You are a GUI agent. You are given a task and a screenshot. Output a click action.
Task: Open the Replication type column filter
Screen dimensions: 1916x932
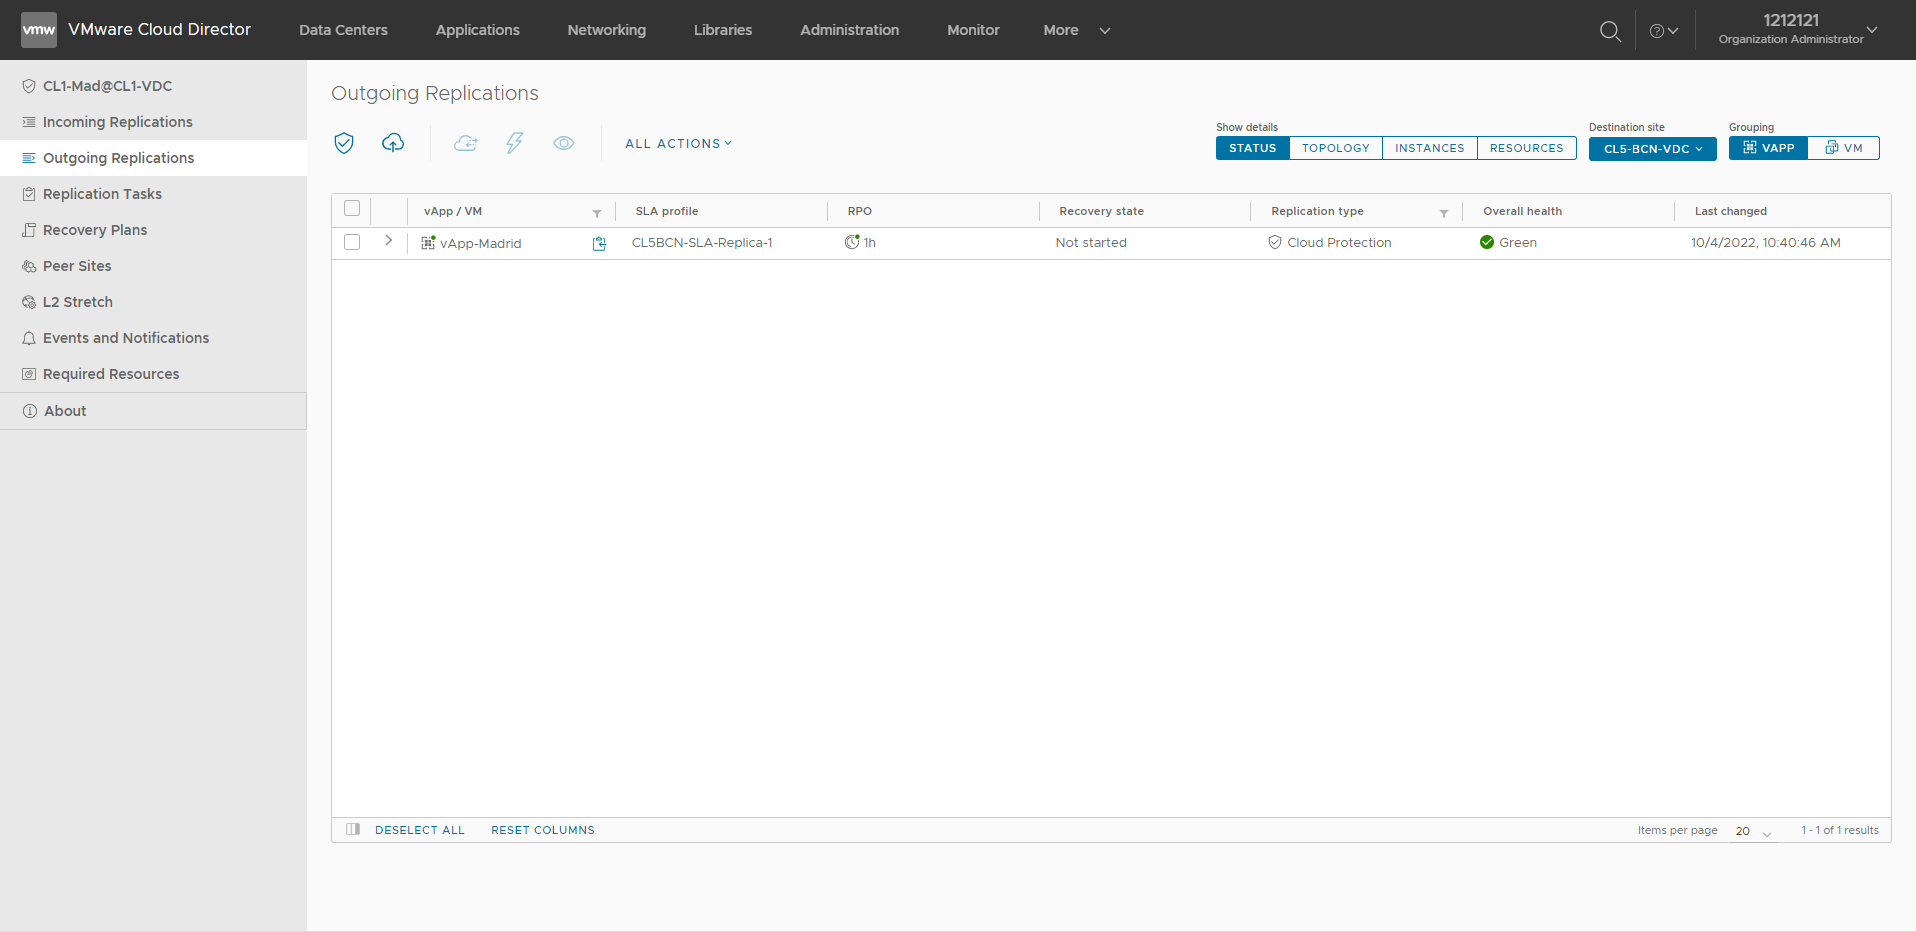coord(1444,213)
